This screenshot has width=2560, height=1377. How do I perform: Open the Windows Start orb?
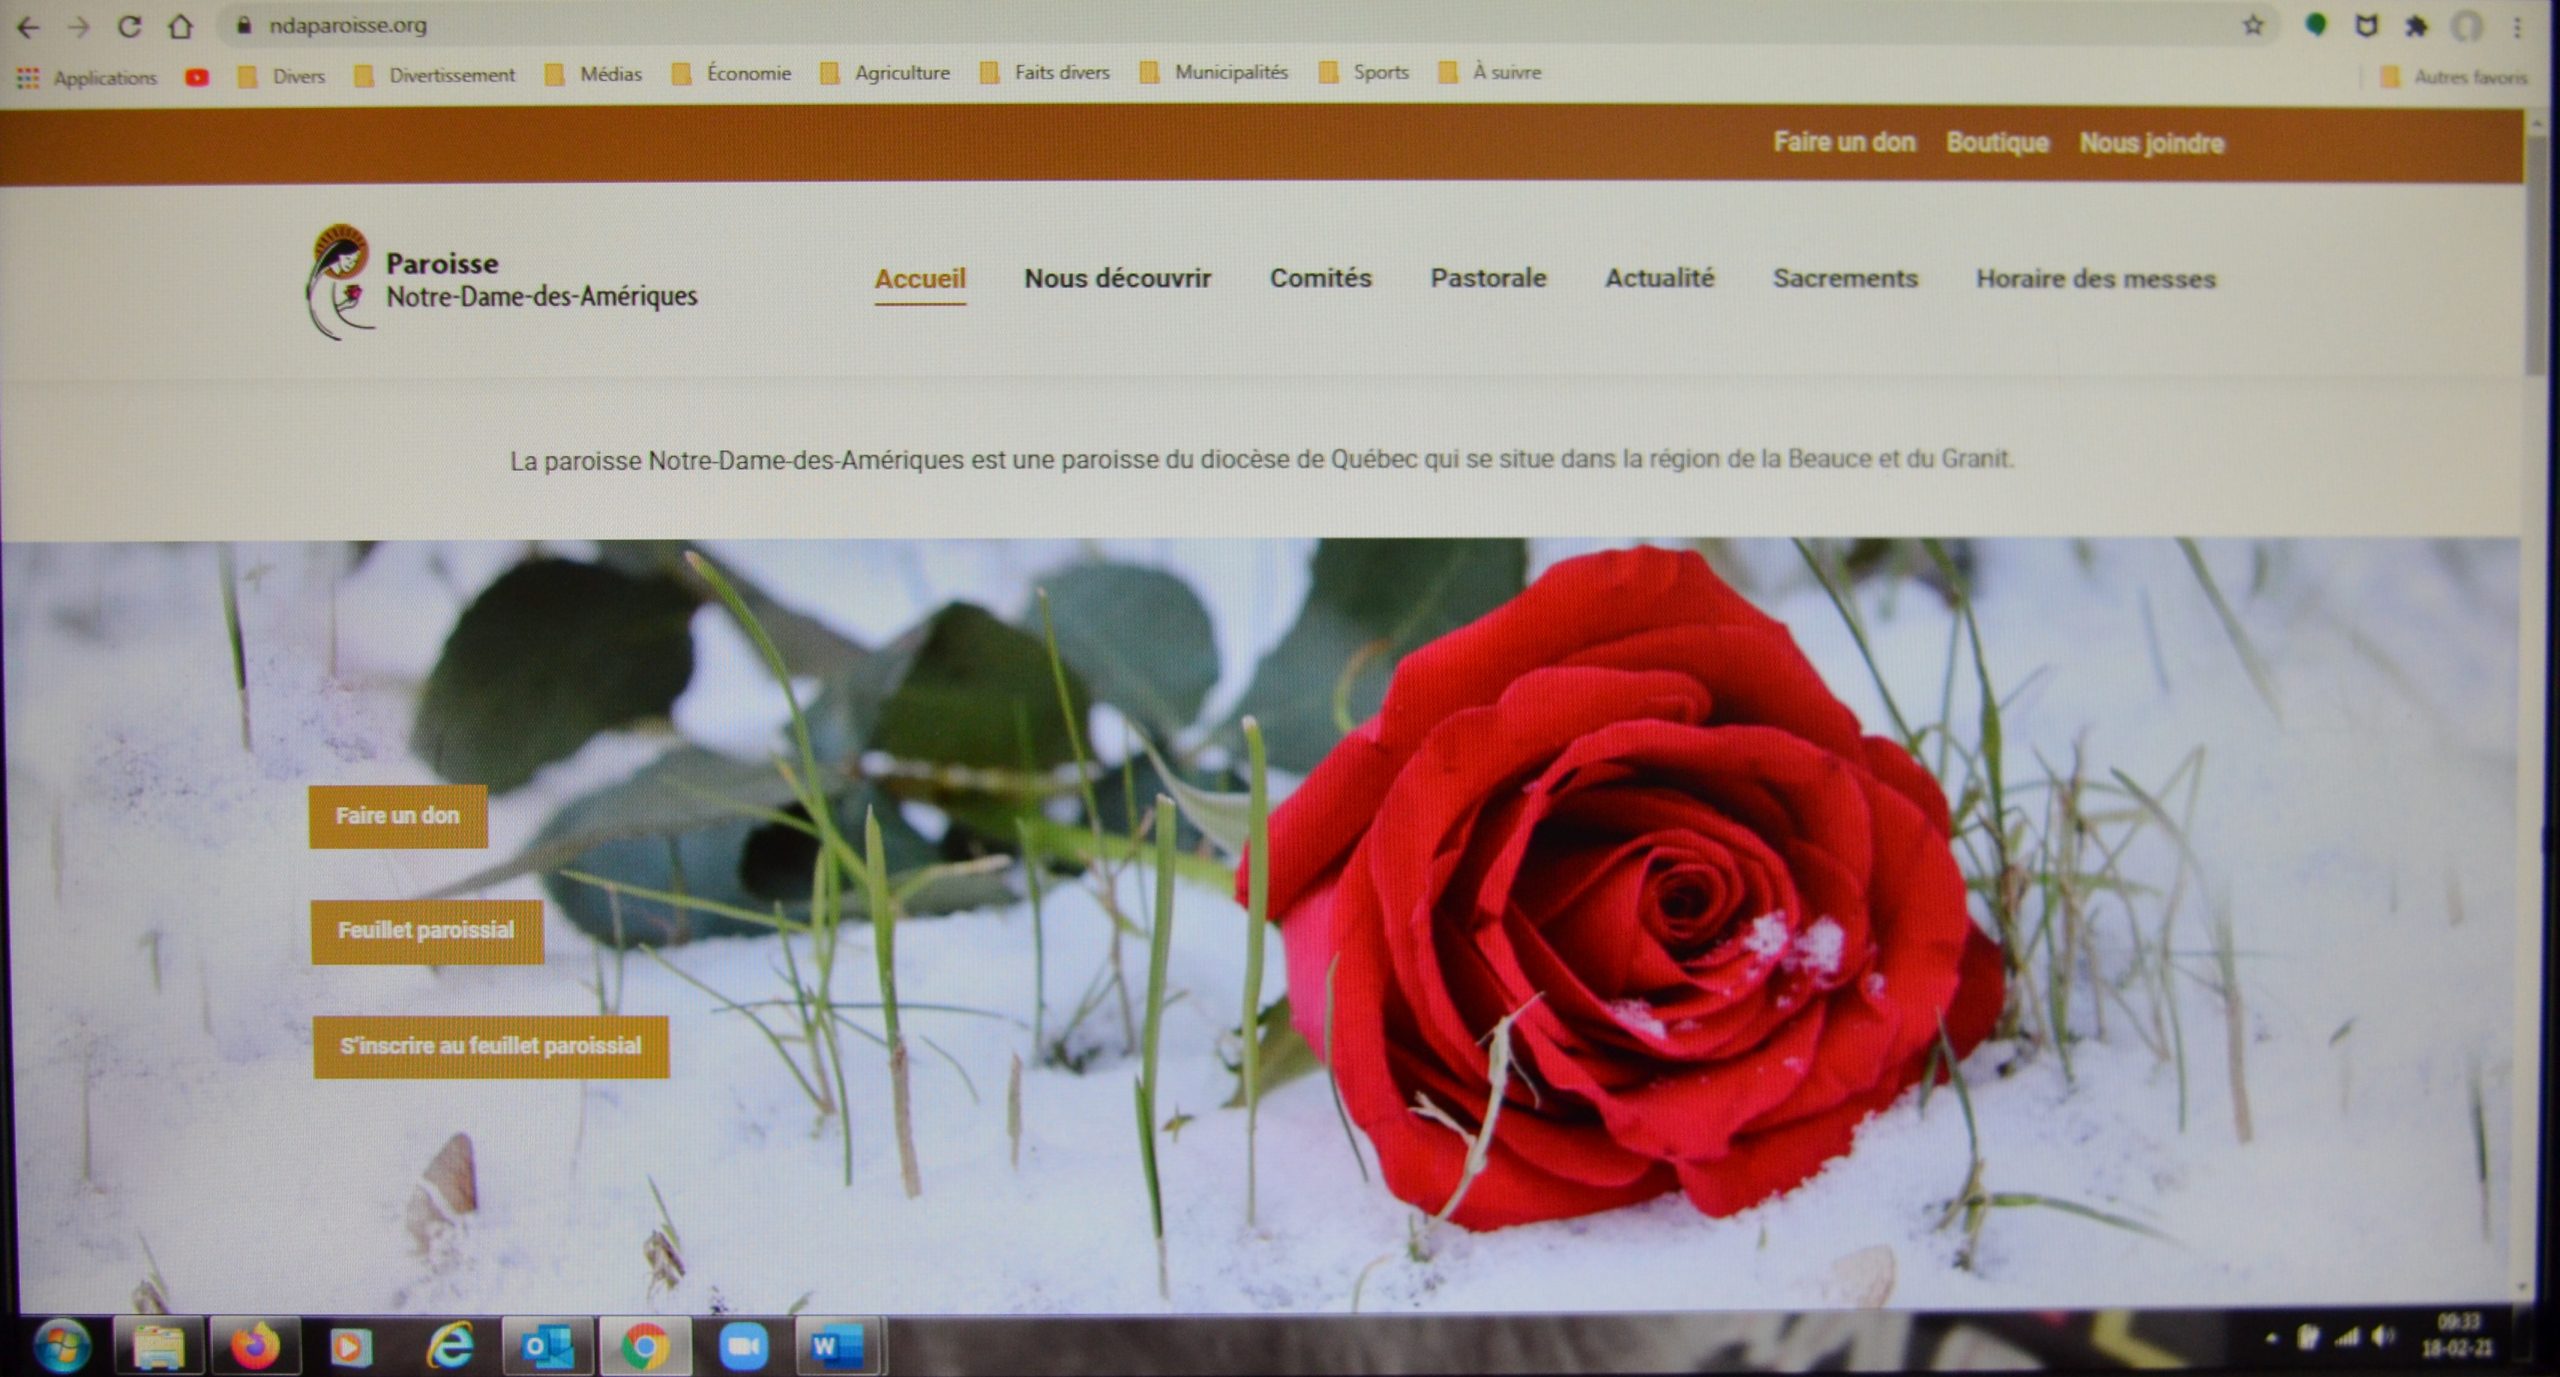pos(62,1346)
